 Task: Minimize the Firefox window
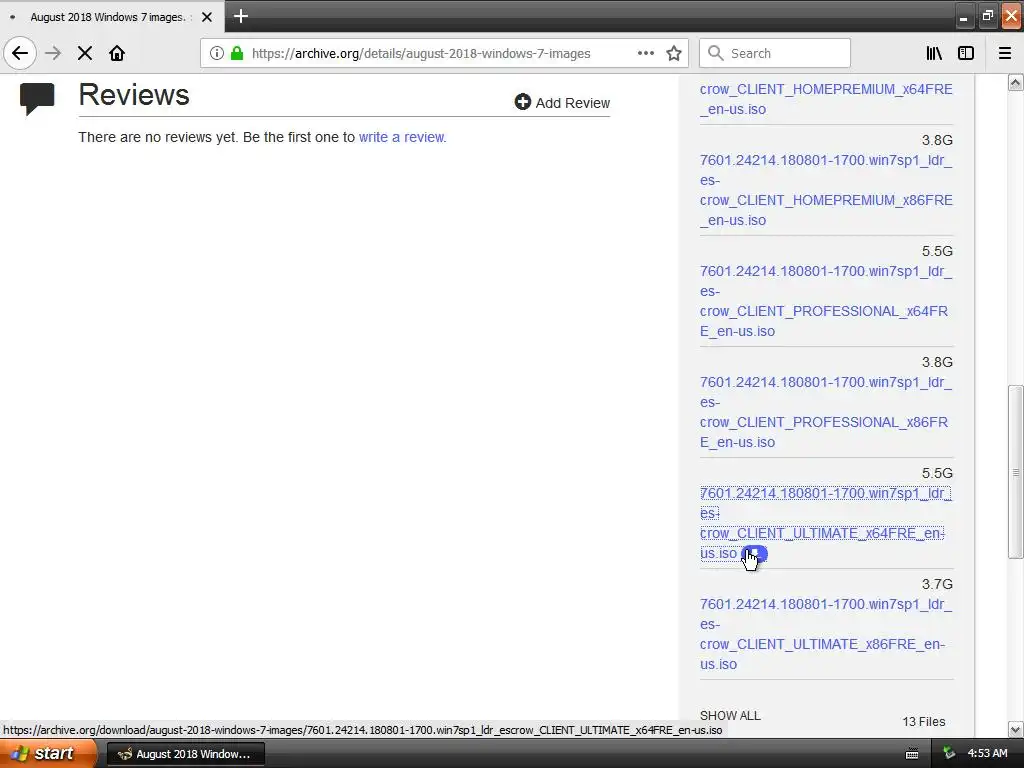coord(964,16)
